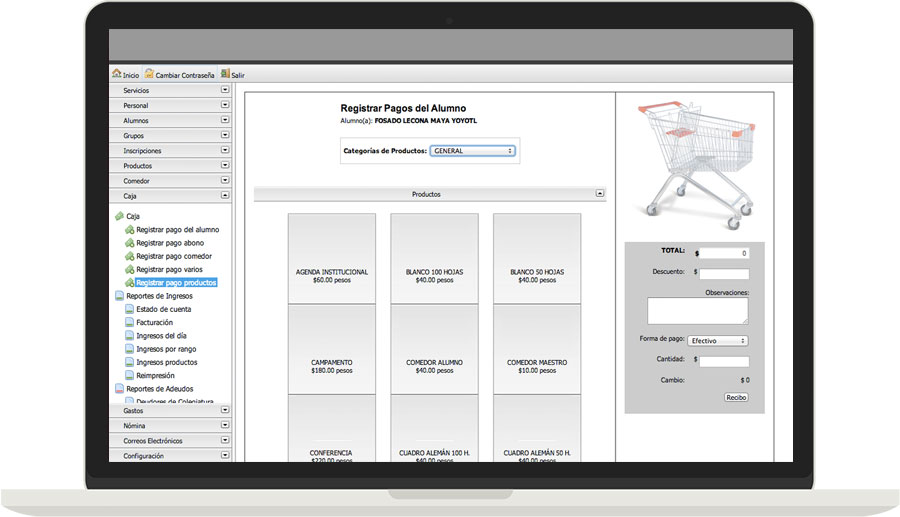The image size is (900, 517).
Task: Click the Cambiar Contraseña key icon
Action: click(x=149, y=73)
